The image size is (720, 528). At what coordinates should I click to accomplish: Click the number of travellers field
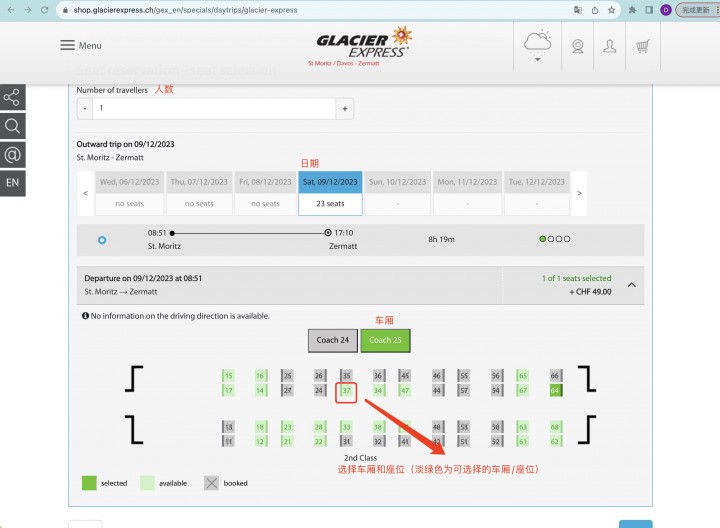point(214,109)
